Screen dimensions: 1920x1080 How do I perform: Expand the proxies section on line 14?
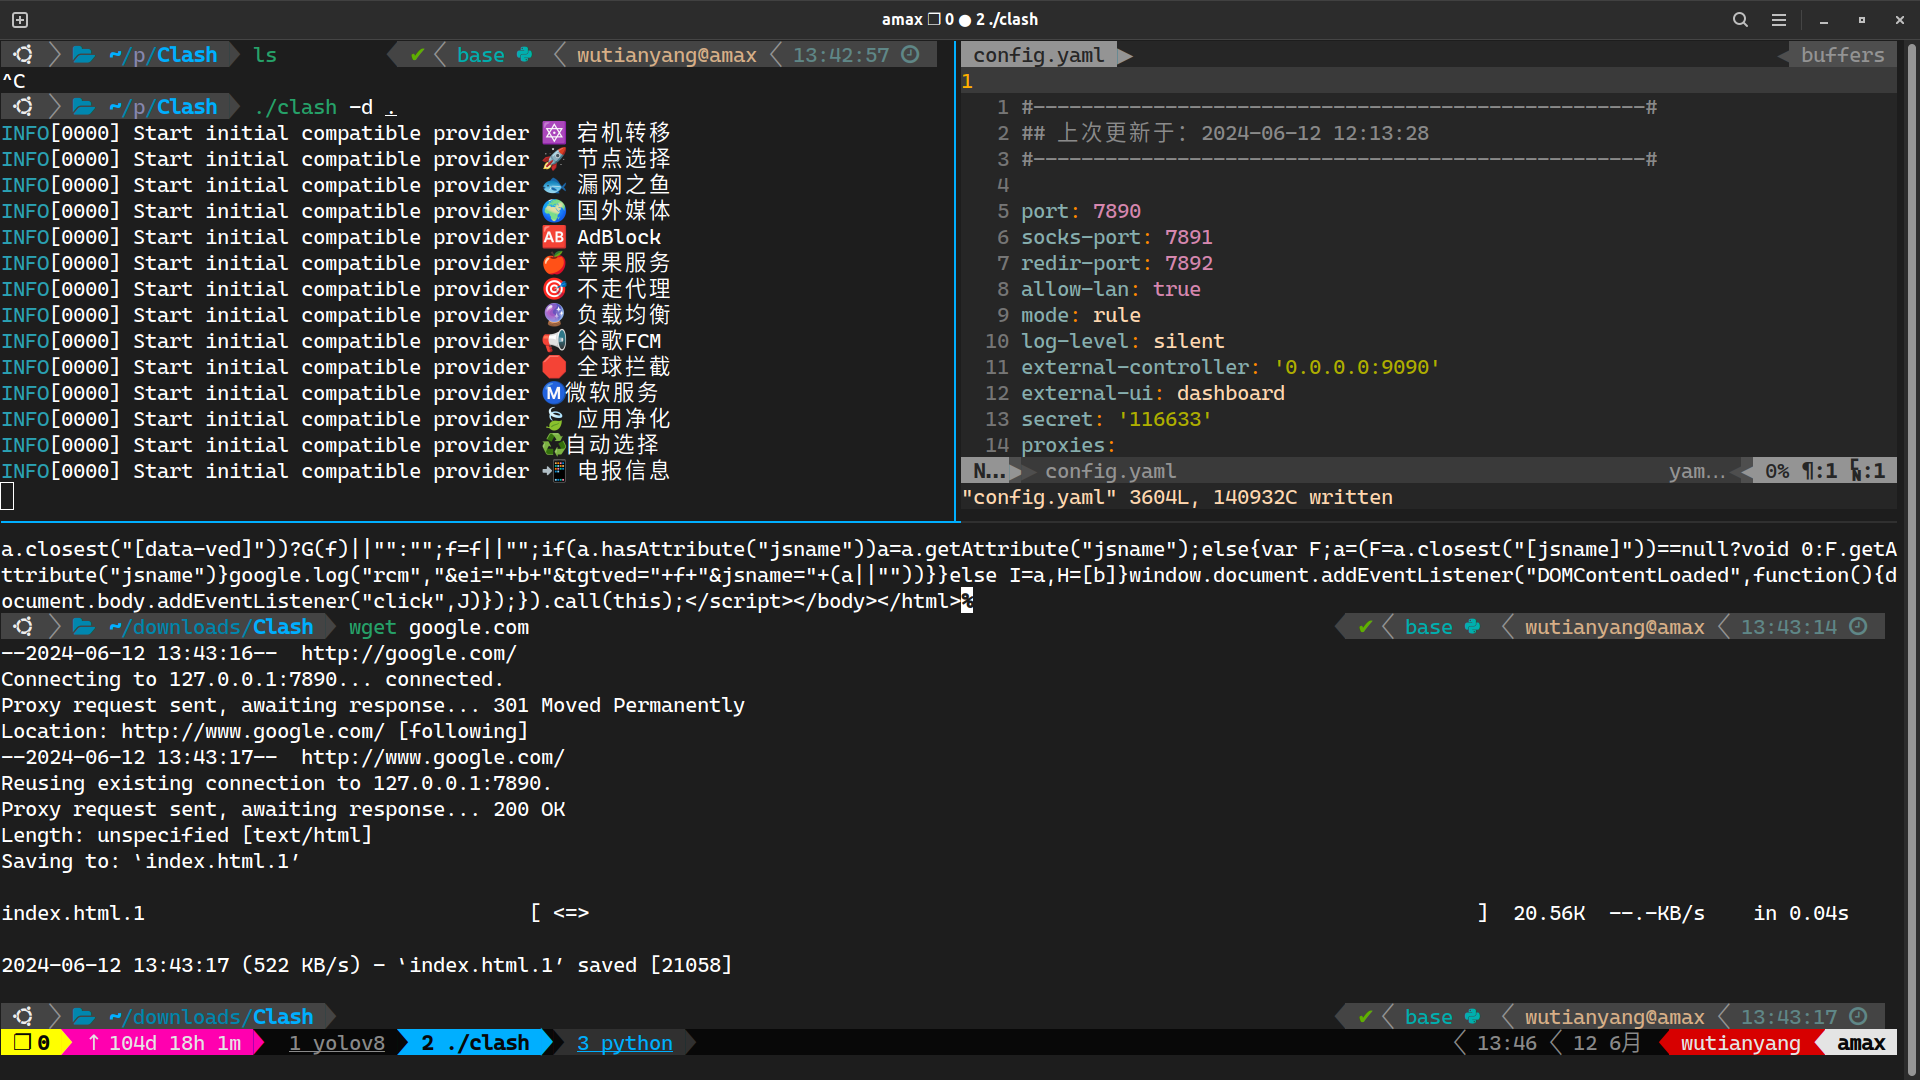pyautogui.click(x=1063, y=444)
